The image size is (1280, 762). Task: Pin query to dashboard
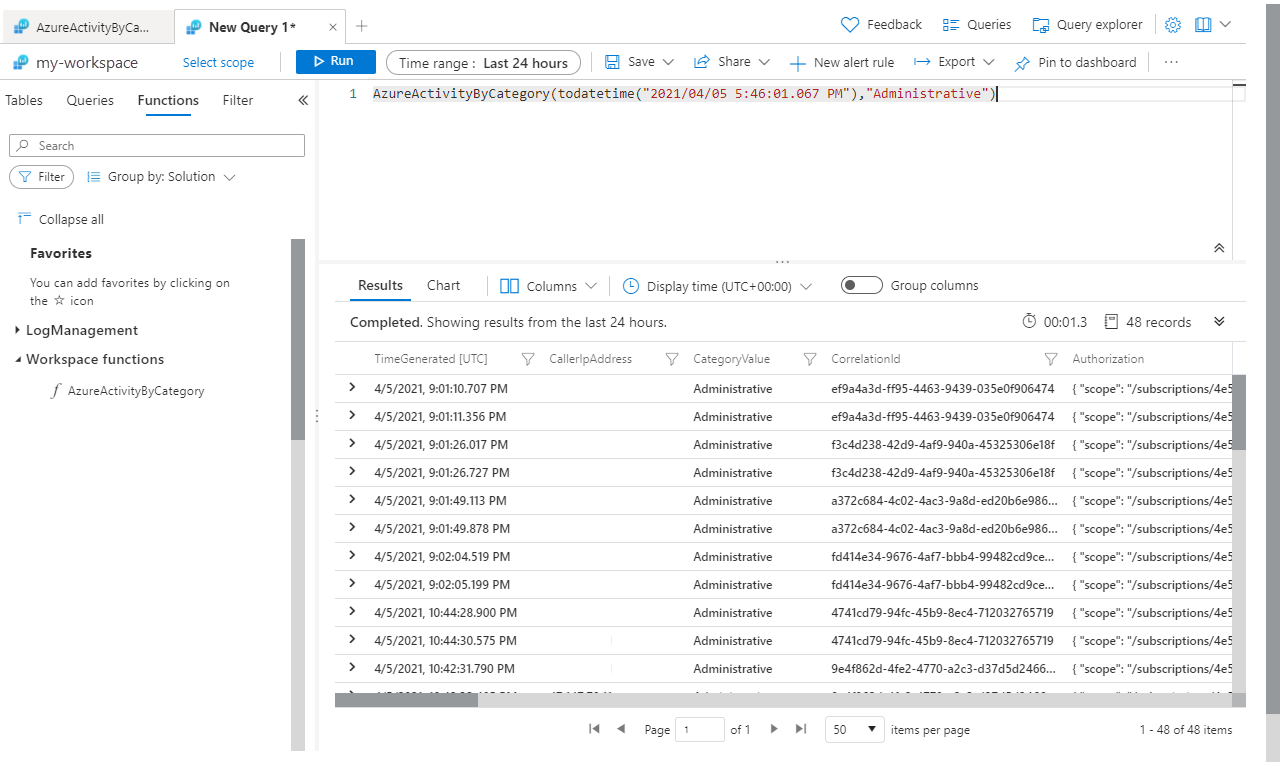(x=1075, y=62)
